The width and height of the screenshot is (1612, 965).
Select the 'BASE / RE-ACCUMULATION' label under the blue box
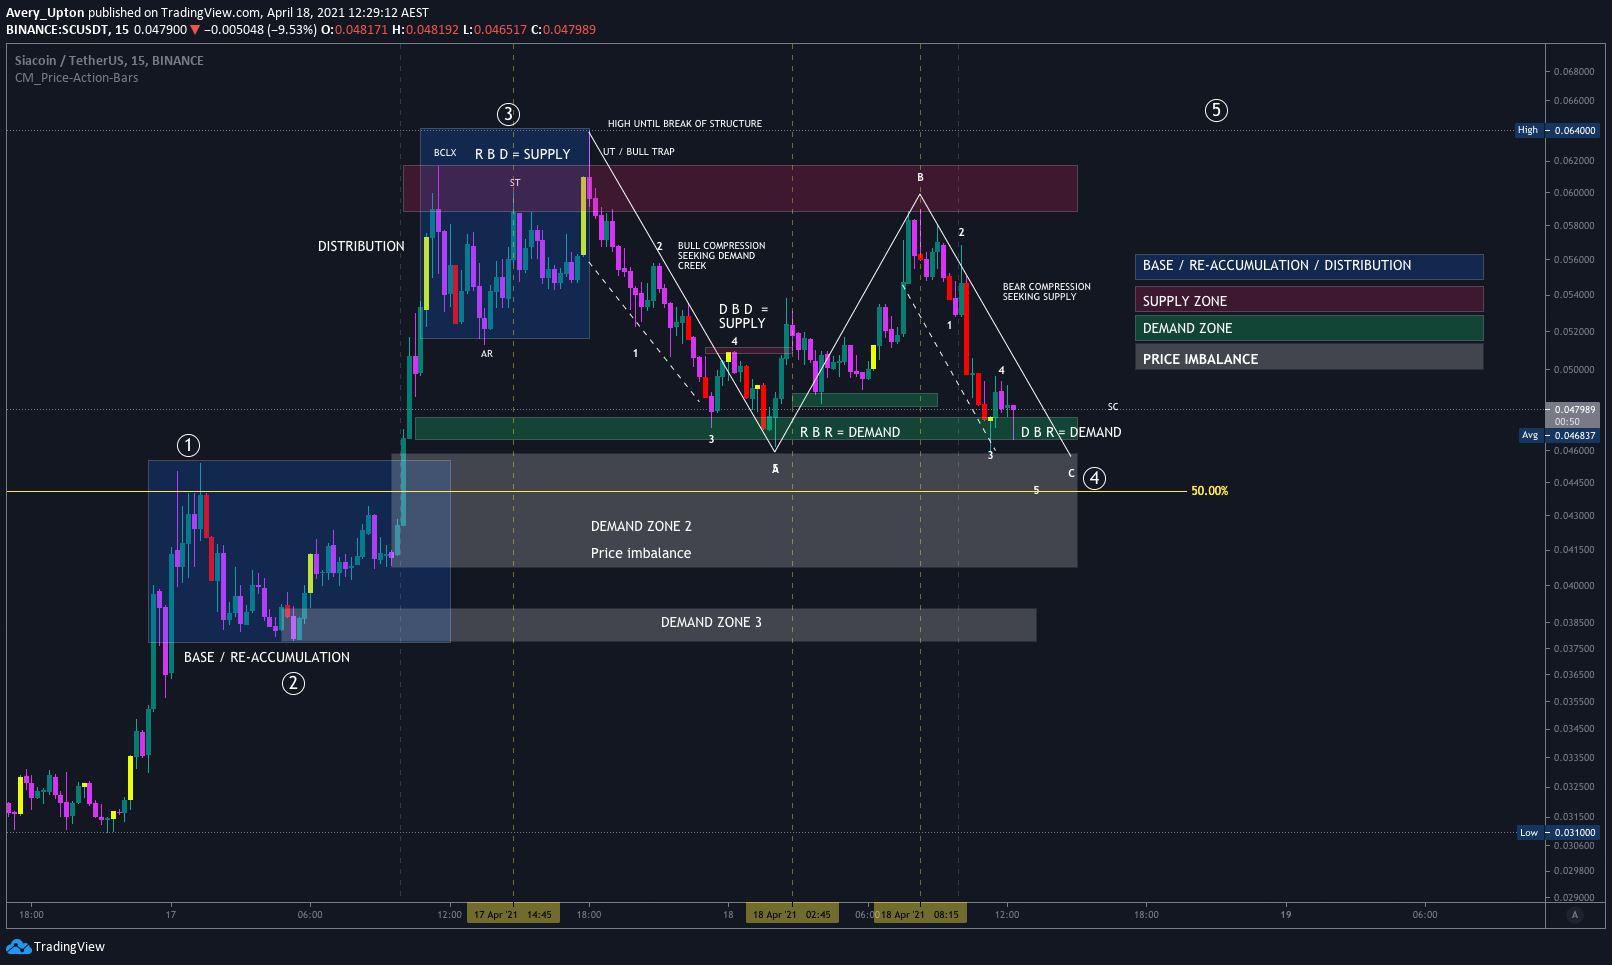(267, 657)
